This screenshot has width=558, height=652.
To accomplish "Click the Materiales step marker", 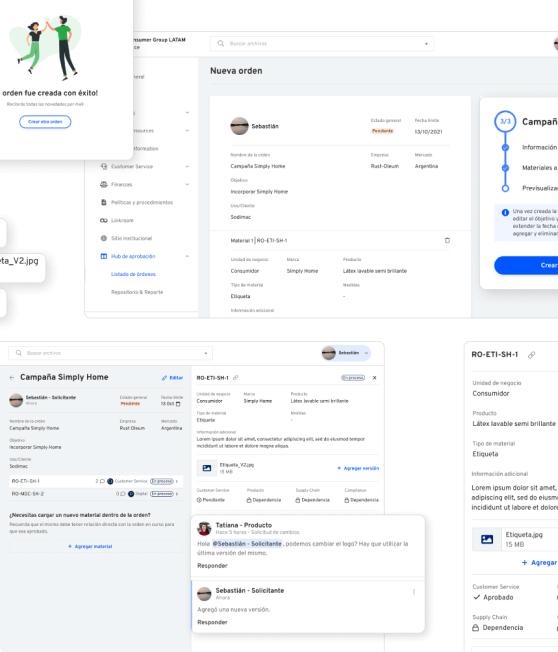I will point(505,168).
